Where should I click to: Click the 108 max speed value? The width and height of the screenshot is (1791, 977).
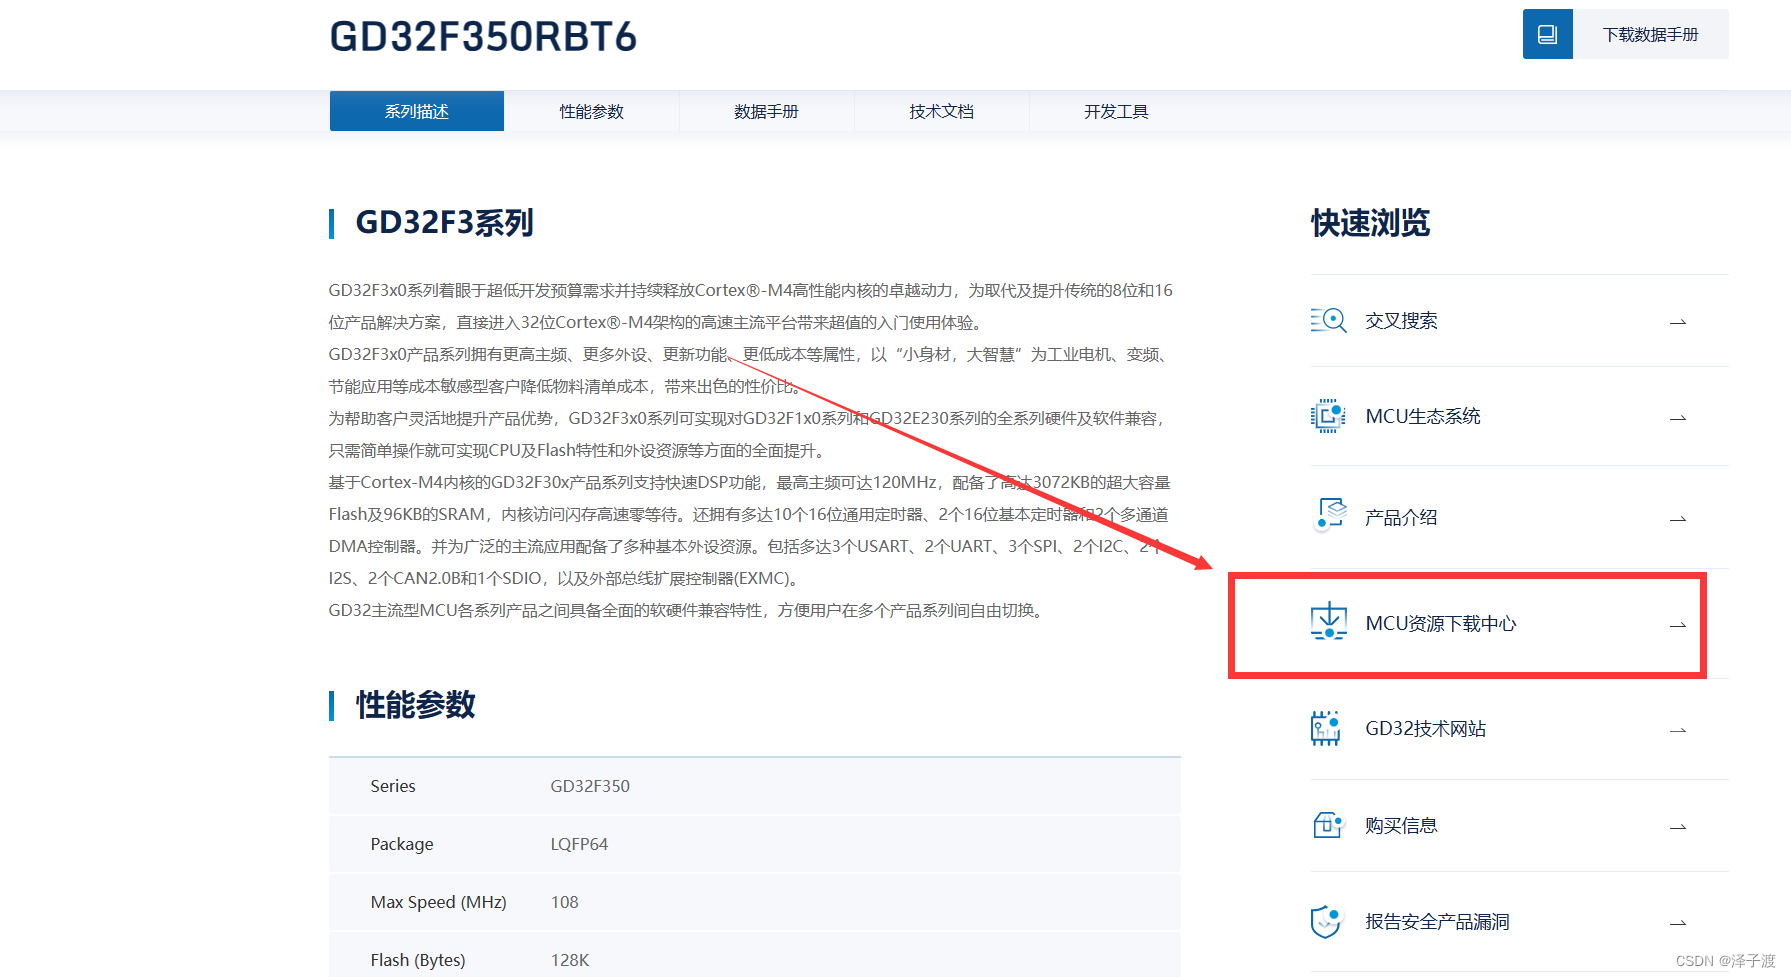click(x=564, y=902)
